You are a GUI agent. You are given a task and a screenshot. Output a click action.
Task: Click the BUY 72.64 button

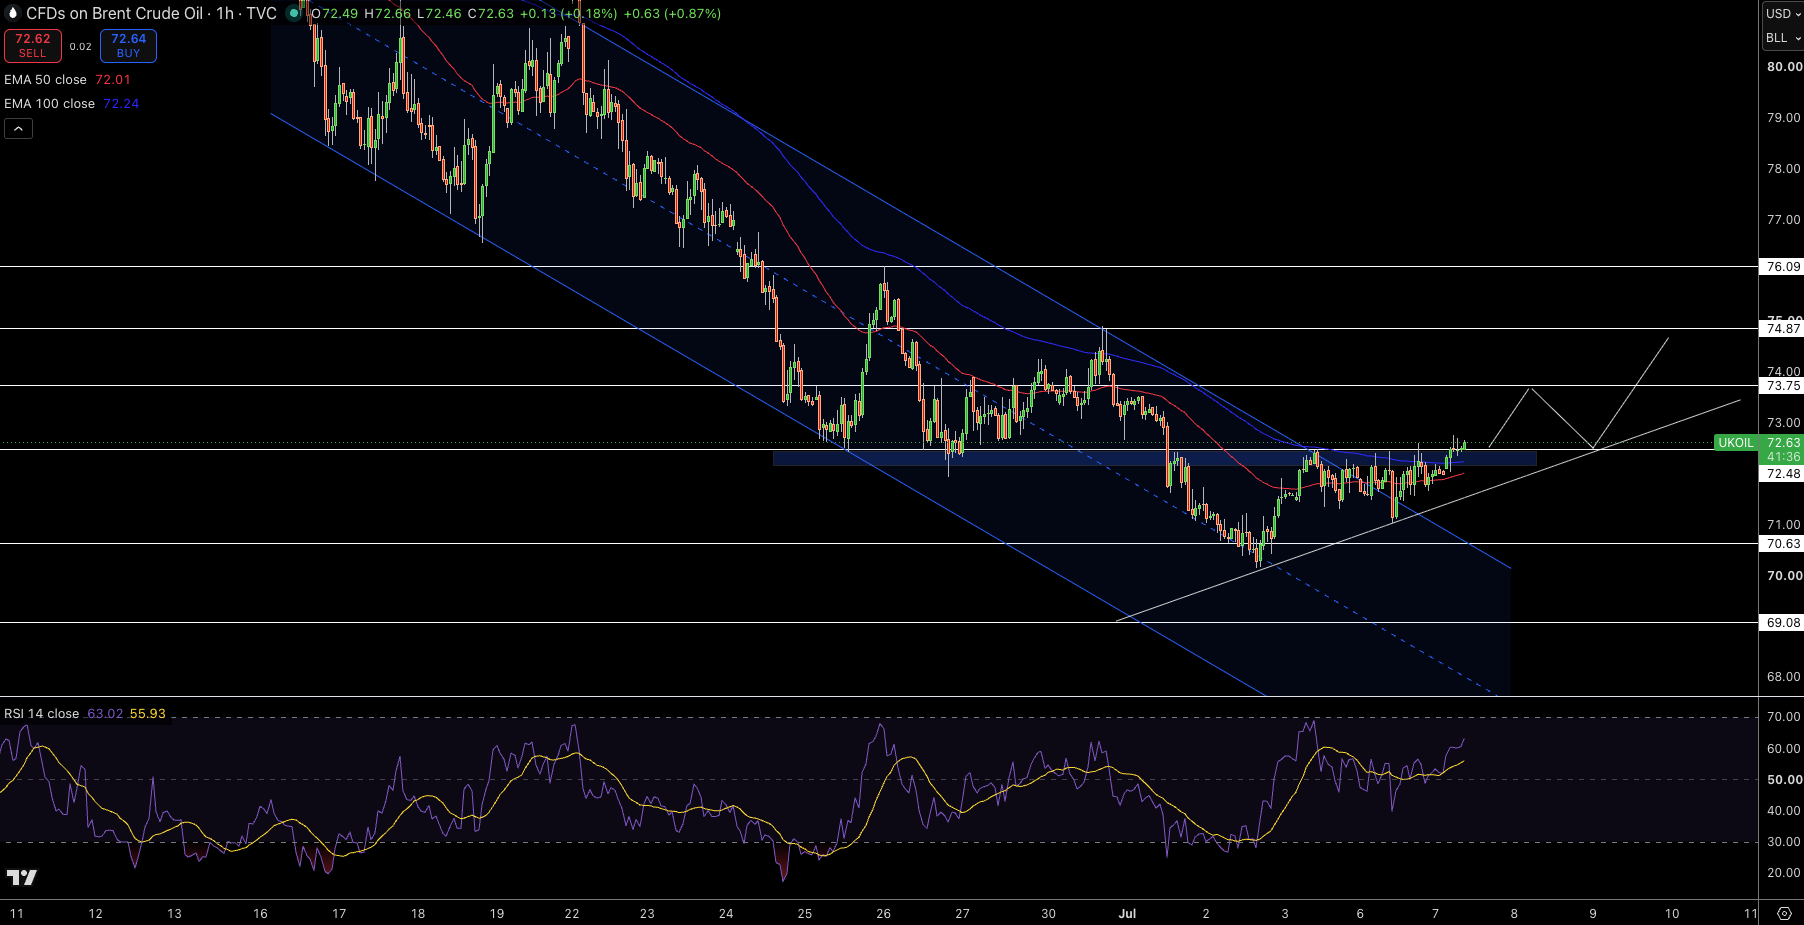click(128, 46)
